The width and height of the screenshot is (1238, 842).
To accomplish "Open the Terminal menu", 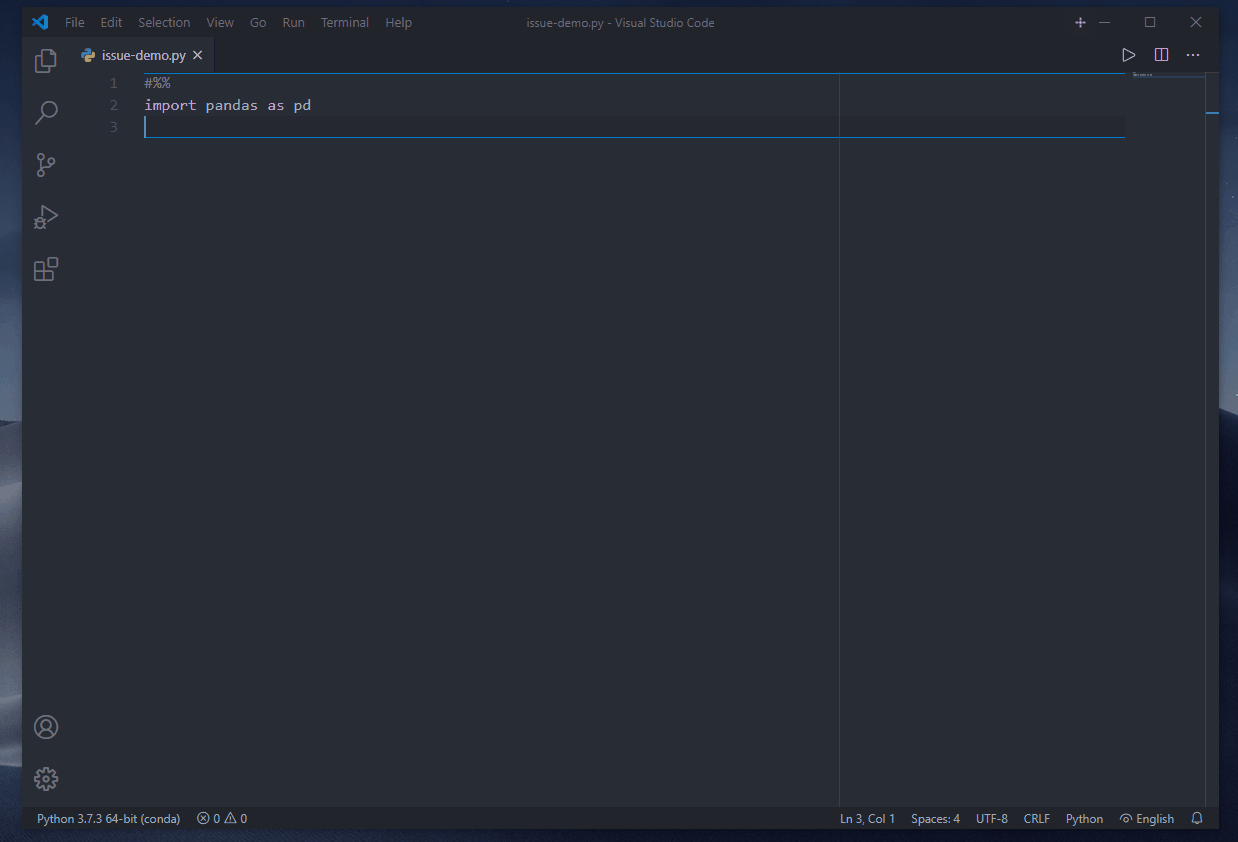I will 344,22.
